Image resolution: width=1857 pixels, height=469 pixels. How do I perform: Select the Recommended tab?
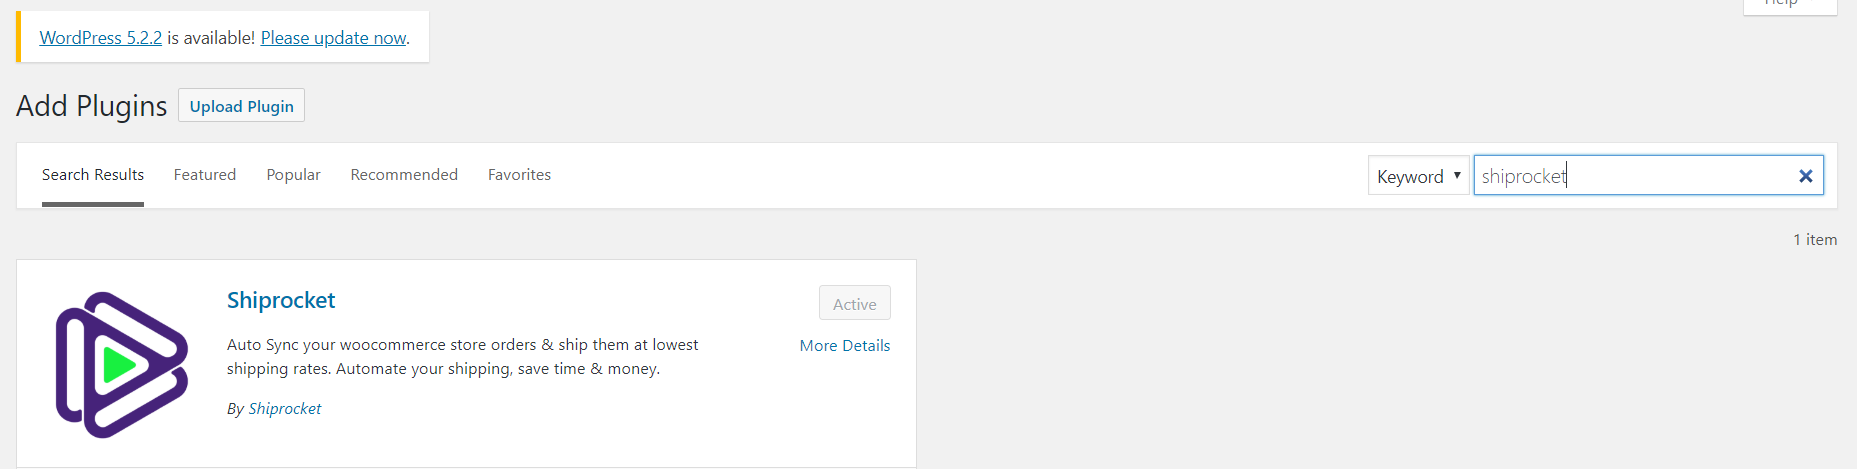point(404,175)
